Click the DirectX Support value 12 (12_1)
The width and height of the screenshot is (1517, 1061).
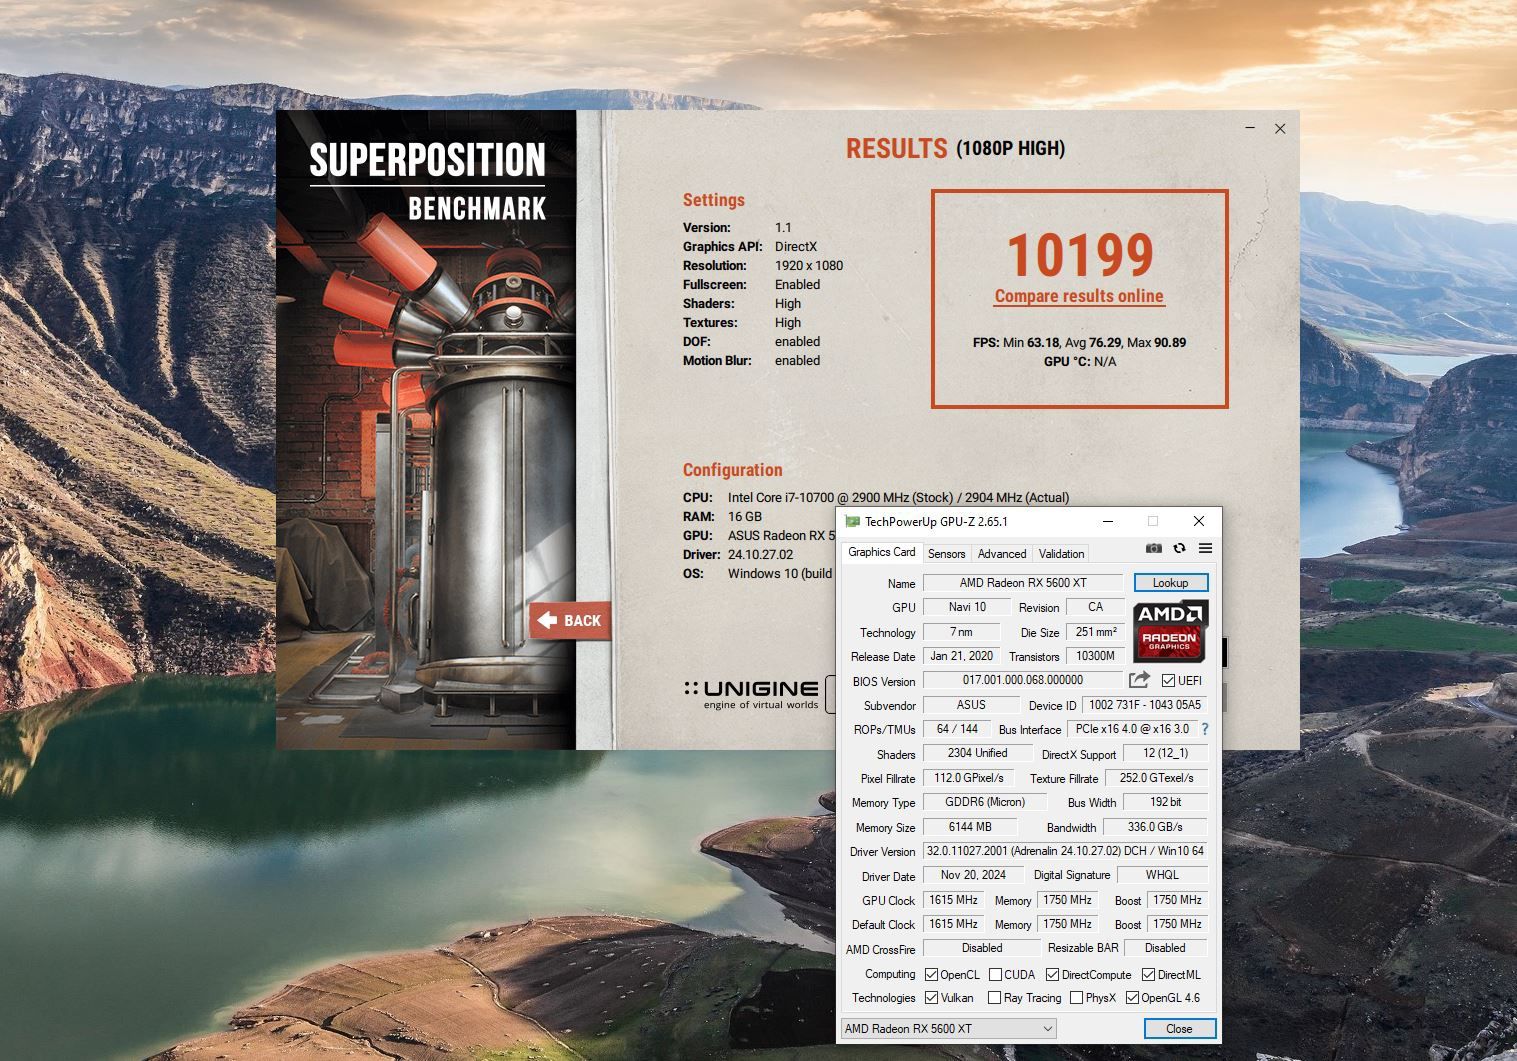click(1165, 753)
